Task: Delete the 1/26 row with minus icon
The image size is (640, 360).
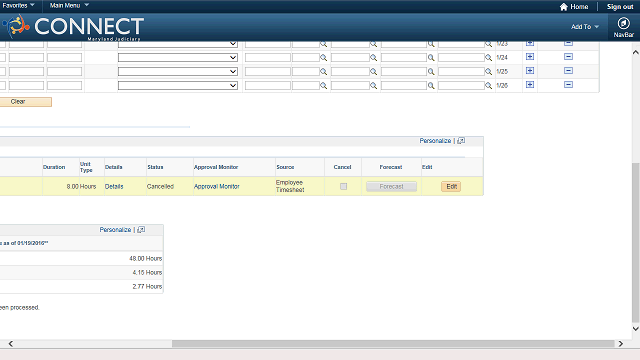Action: [569, 84]
